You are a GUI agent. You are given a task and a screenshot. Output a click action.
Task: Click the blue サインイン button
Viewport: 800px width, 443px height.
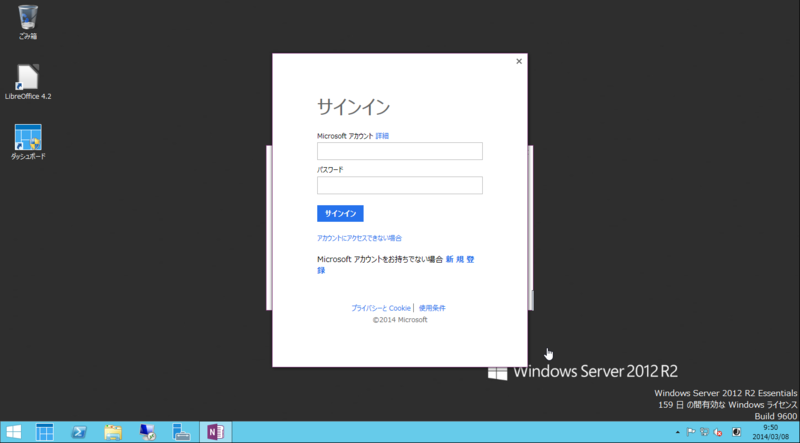click(x=340, y=213)
